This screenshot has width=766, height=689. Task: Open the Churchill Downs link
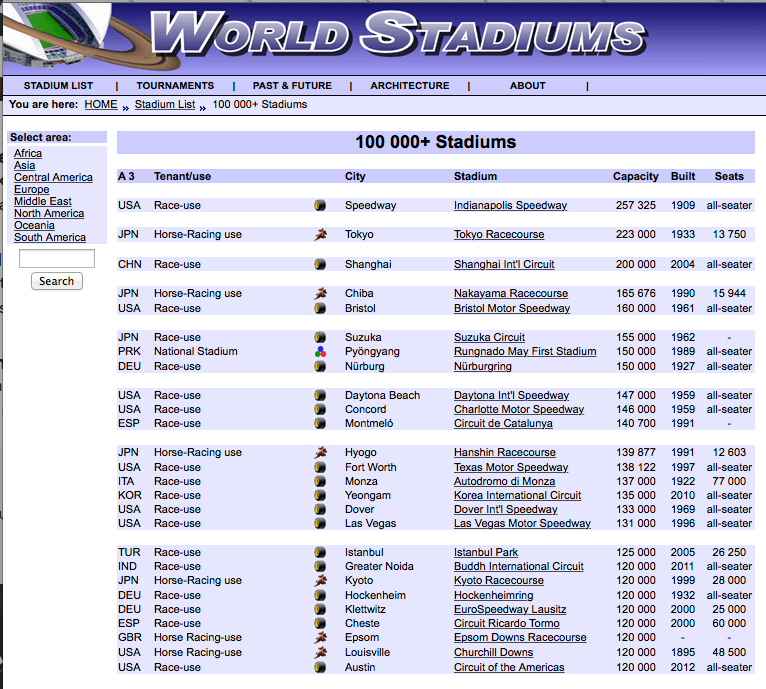click(x=493, y=652)
